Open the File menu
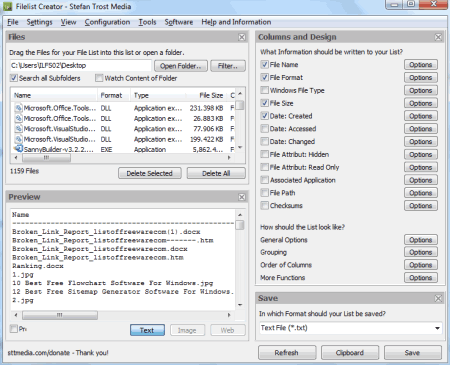Screen dimensions: 450x365 pyautogui.click(x=13, y=22)
